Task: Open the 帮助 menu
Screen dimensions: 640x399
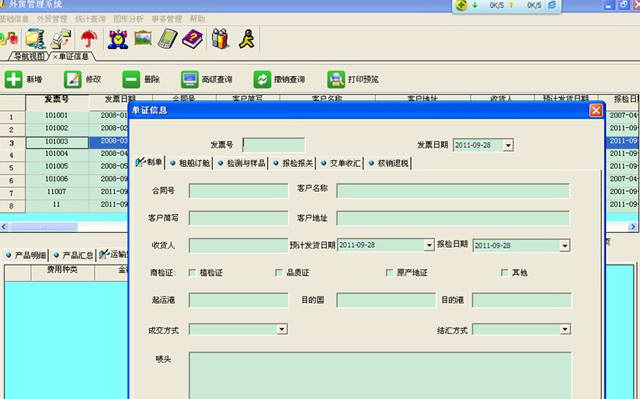Action: point(198,19)
